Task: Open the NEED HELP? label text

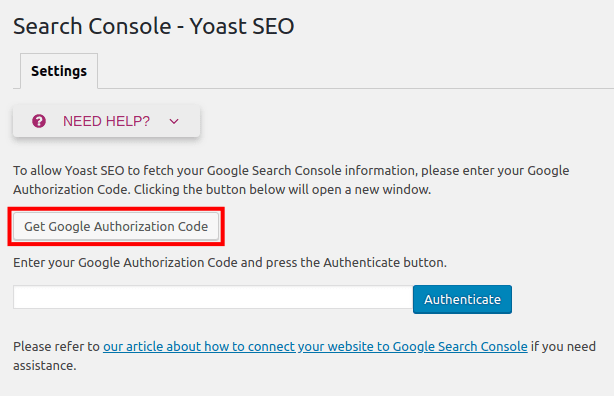Action: click(x=106, y=121)
